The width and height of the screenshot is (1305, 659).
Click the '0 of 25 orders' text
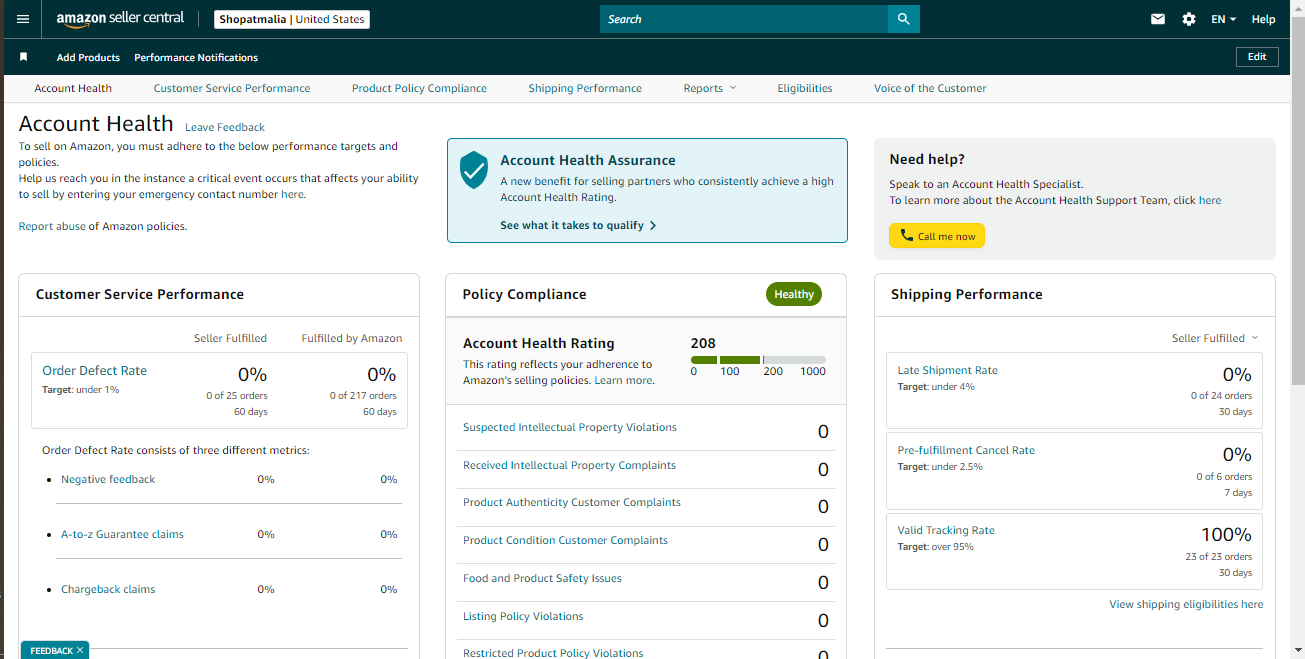pyautogui.click(x=237, y=396)
